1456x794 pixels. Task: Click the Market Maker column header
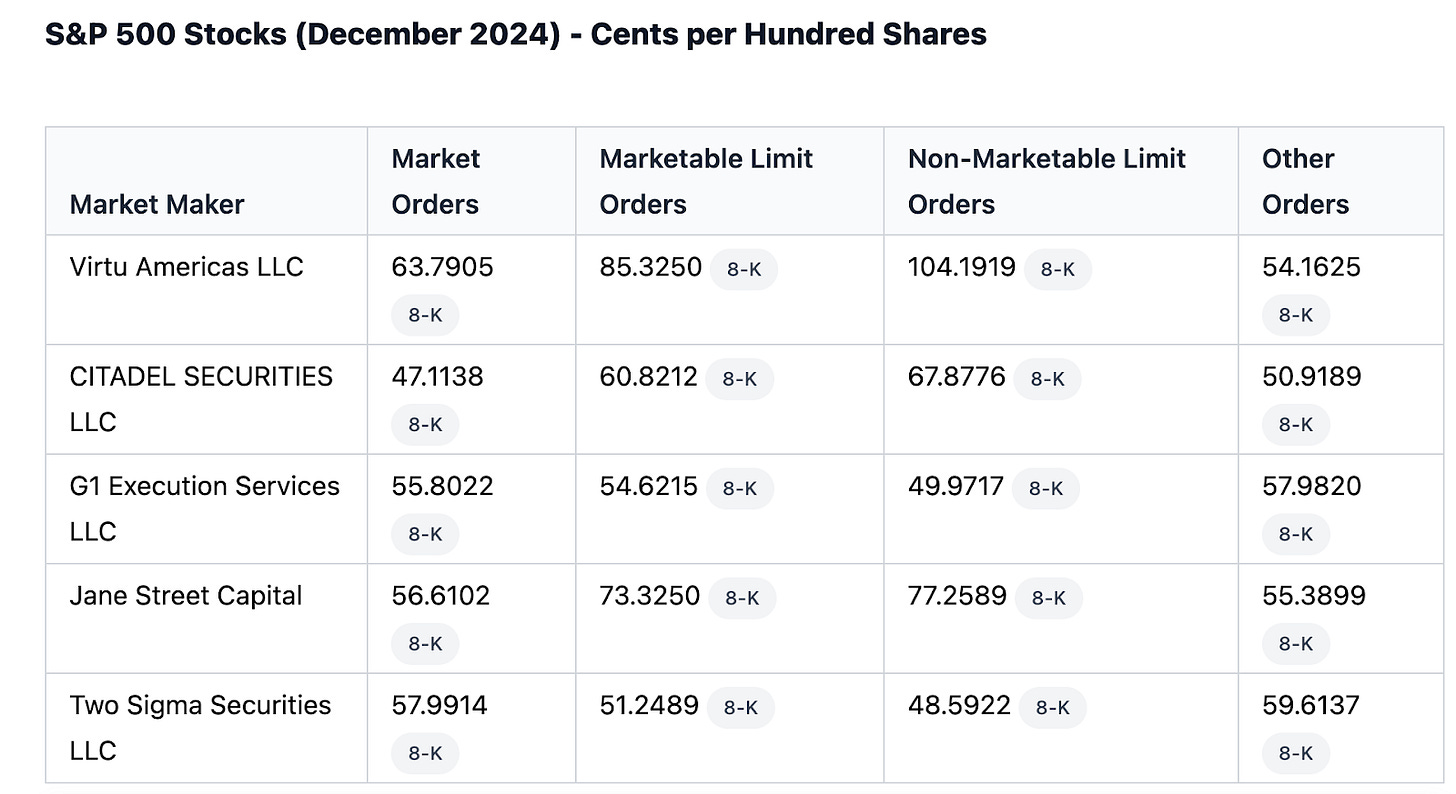pyautogui.click(x=157, y=204)
